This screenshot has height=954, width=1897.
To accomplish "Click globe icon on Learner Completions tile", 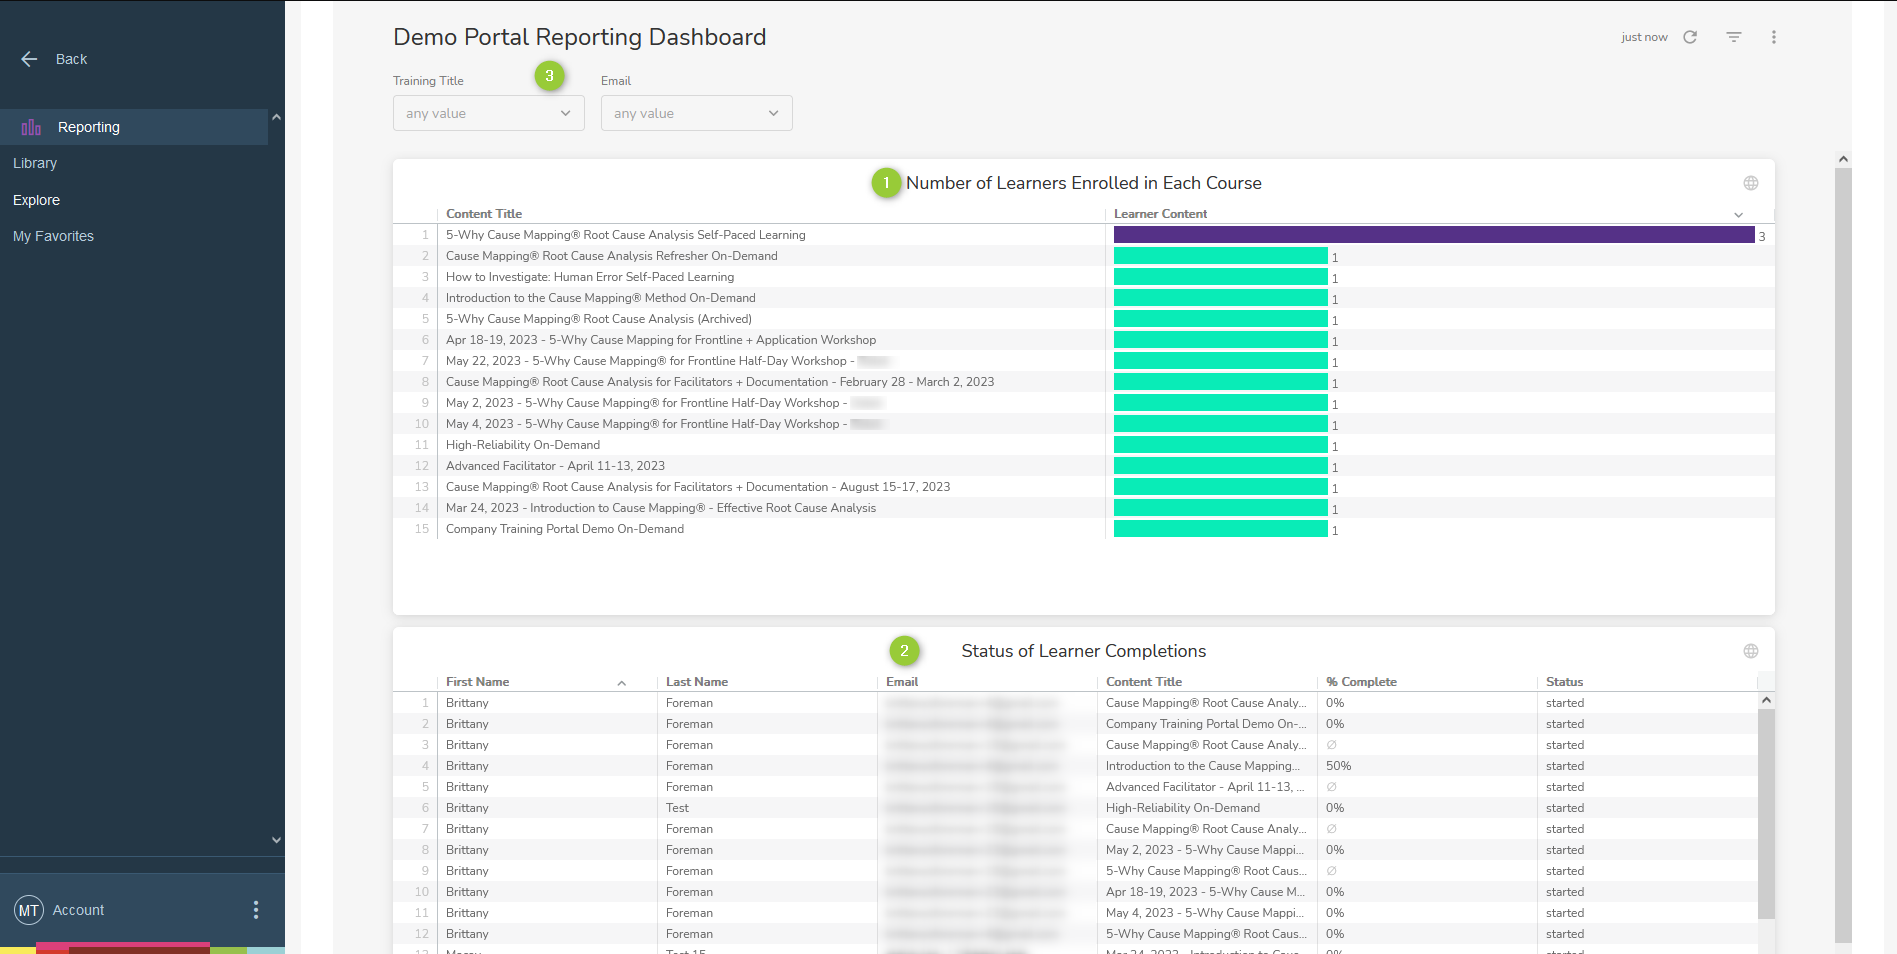I will pyautogui.click(x=1751, y=651).
